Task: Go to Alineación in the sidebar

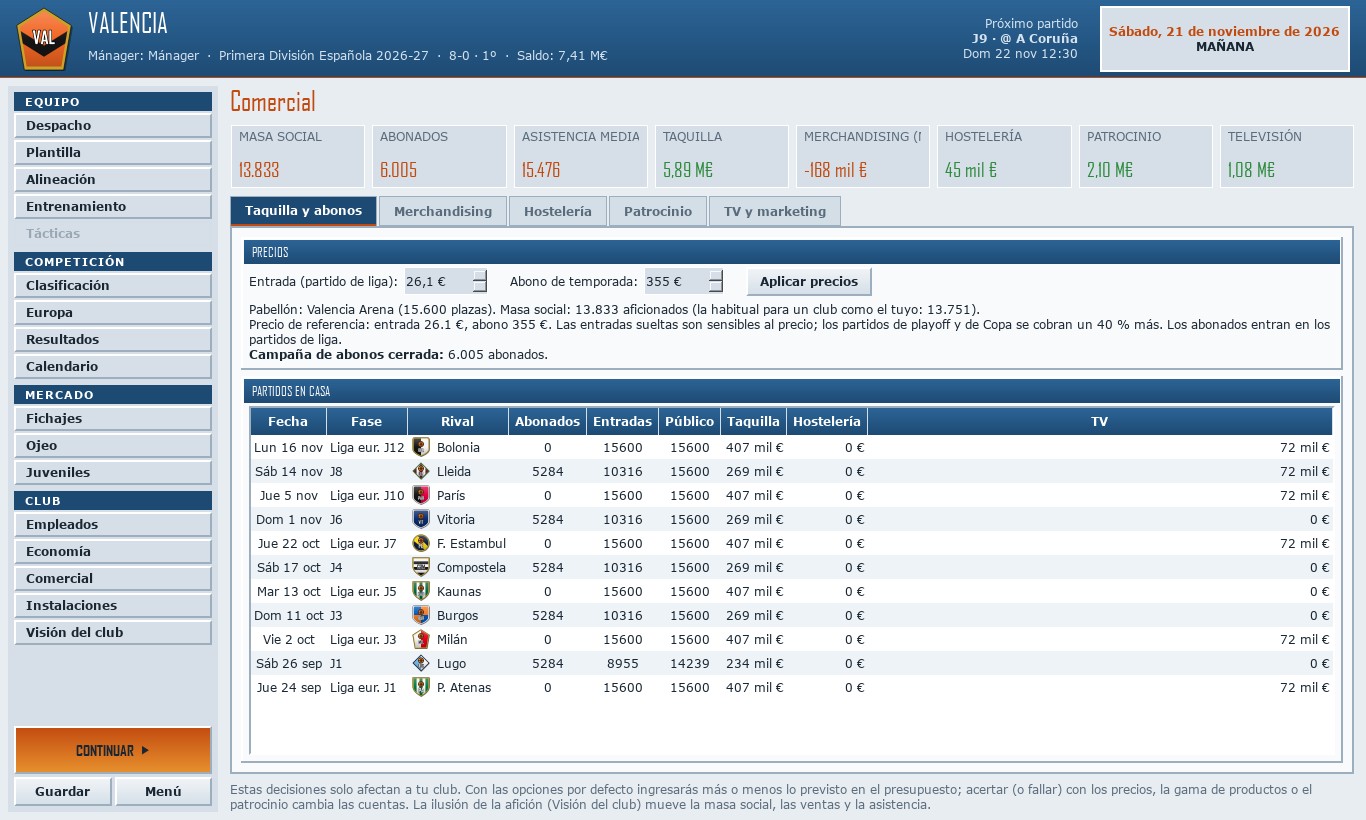Action: [x=113, y=180]
